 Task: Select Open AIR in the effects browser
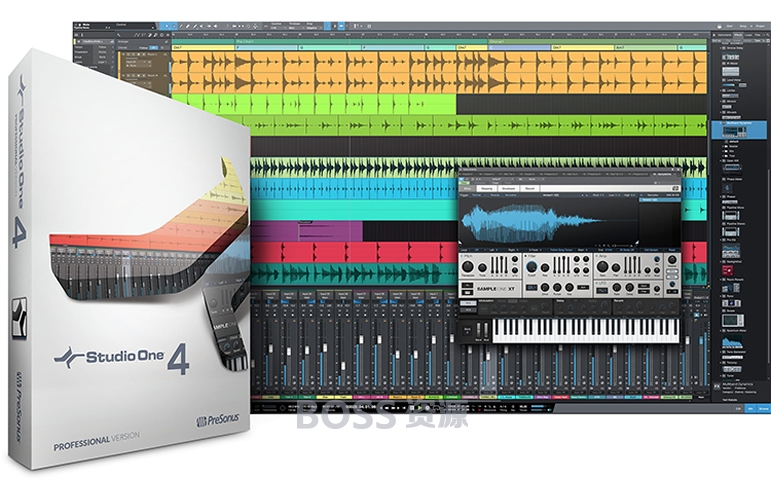tap(733, 160)
